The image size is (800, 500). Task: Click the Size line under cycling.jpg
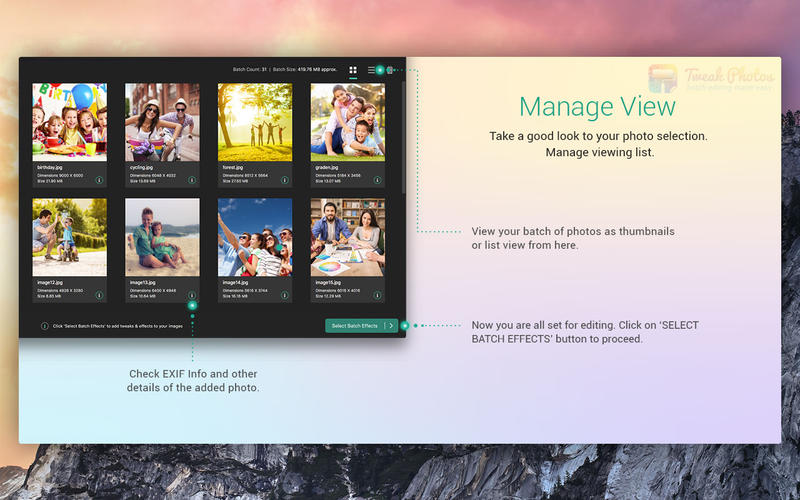pos(142,181)
